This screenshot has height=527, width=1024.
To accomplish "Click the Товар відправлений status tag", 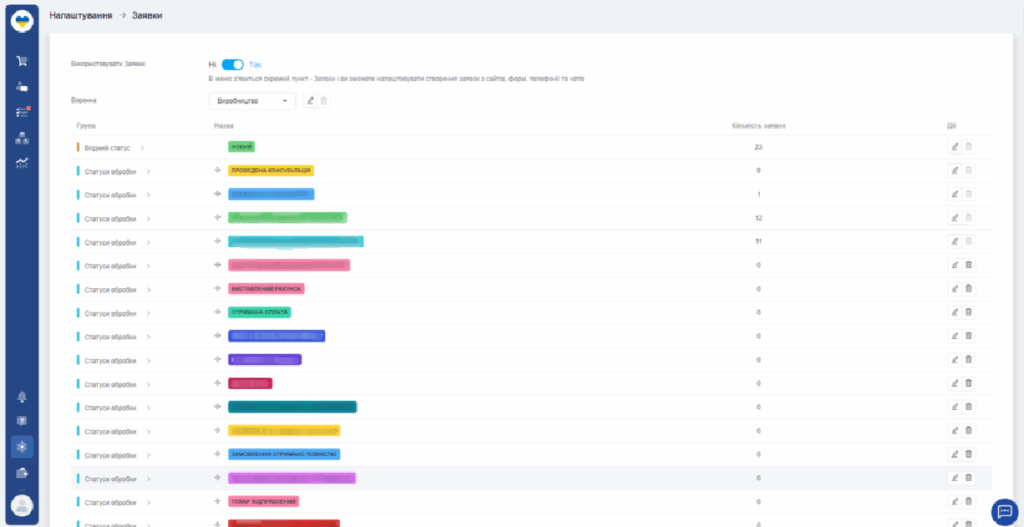I will tap(263, 501).
